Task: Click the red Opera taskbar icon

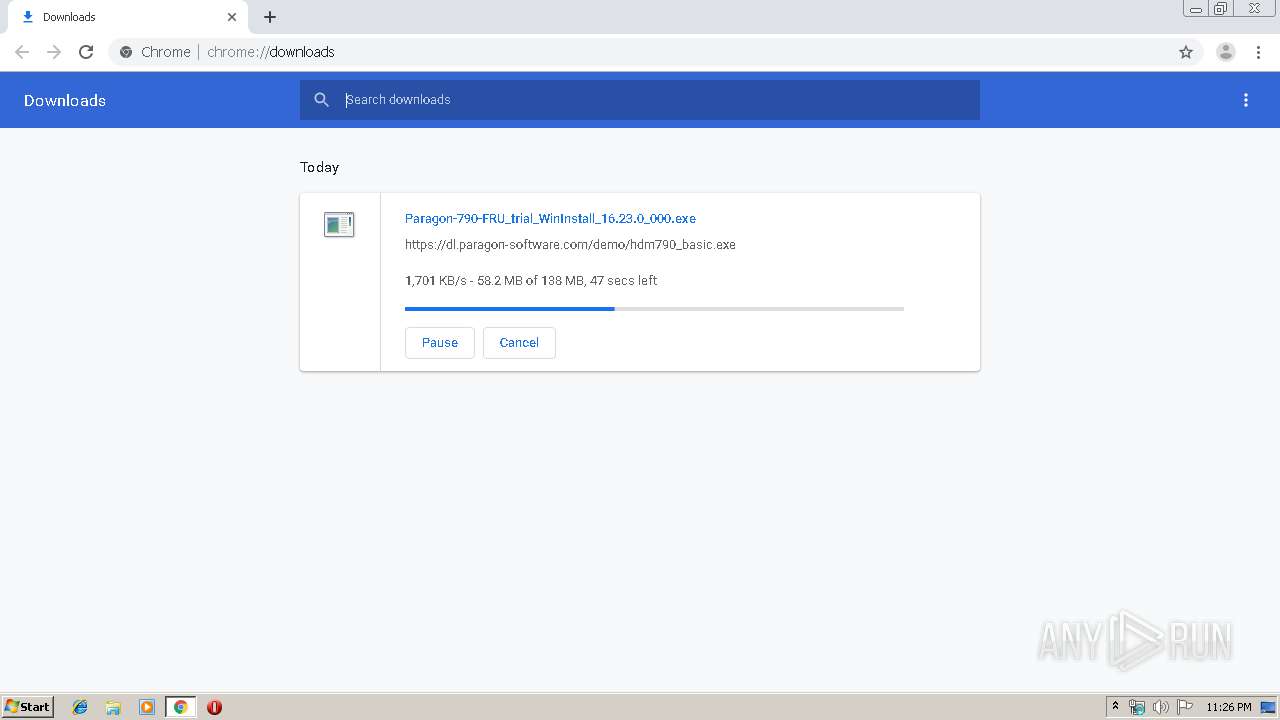Action: [x=214, y=707]
